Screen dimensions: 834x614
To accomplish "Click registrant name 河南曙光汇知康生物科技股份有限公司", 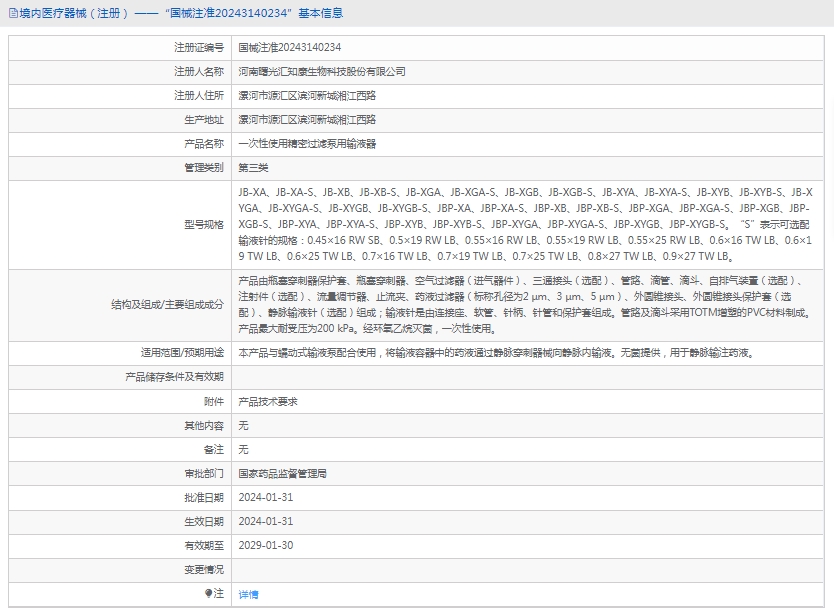I will click(322, 72).
